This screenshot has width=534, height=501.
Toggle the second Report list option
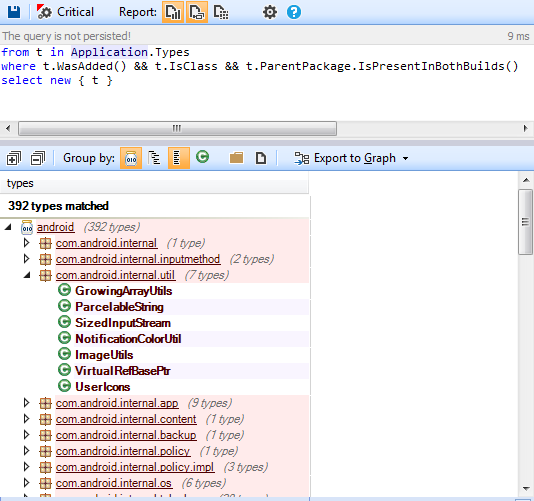[x=197, y=12]
